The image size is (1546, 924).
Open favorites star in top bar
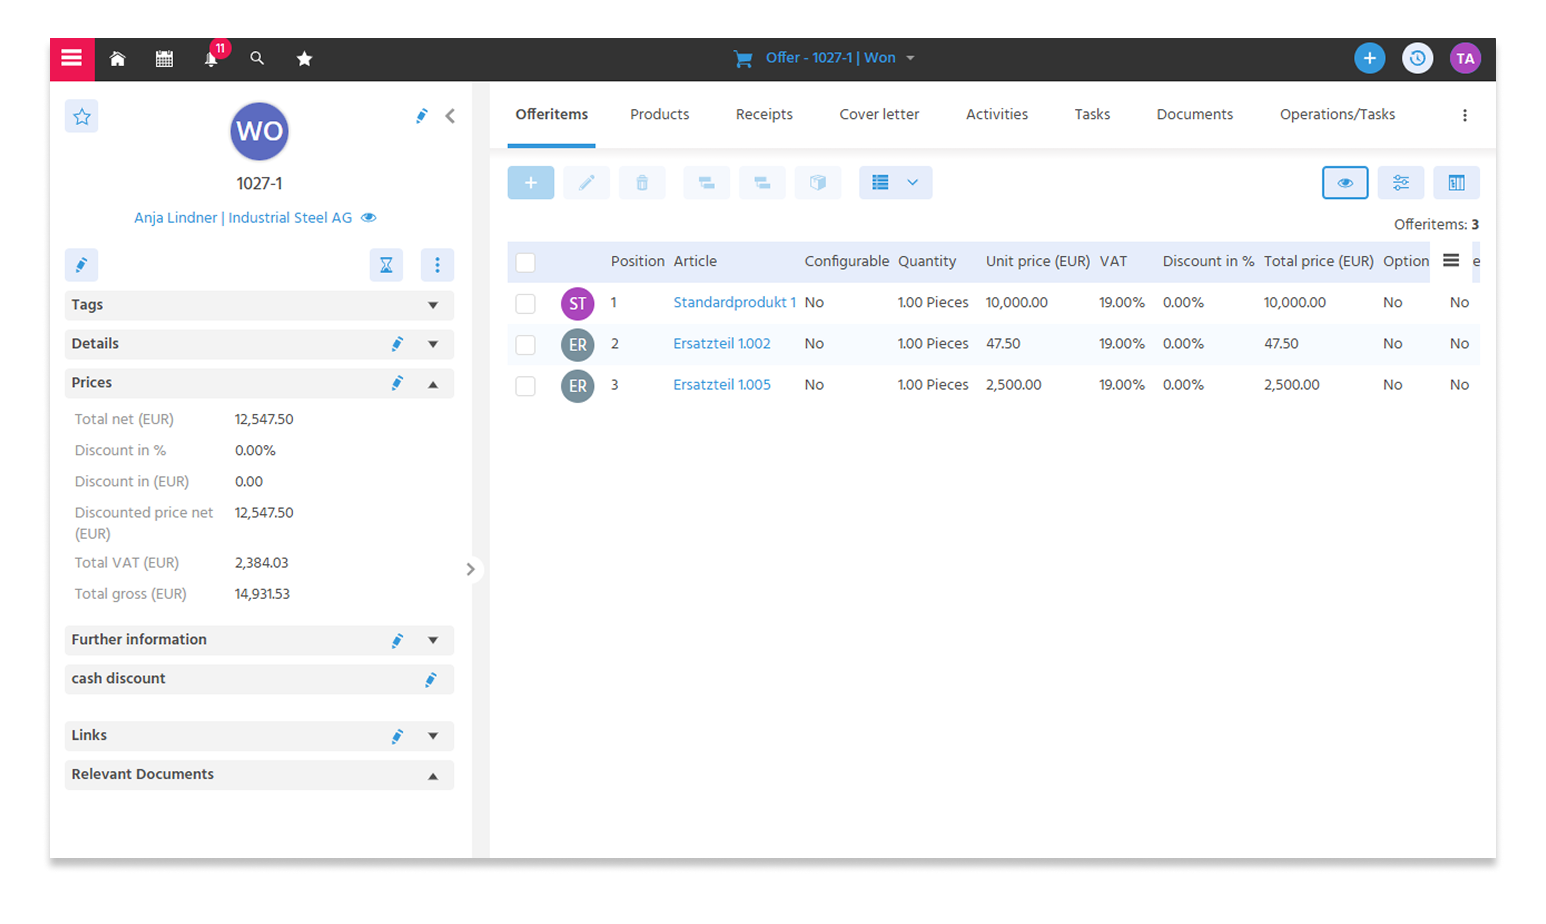pos(304,59)
